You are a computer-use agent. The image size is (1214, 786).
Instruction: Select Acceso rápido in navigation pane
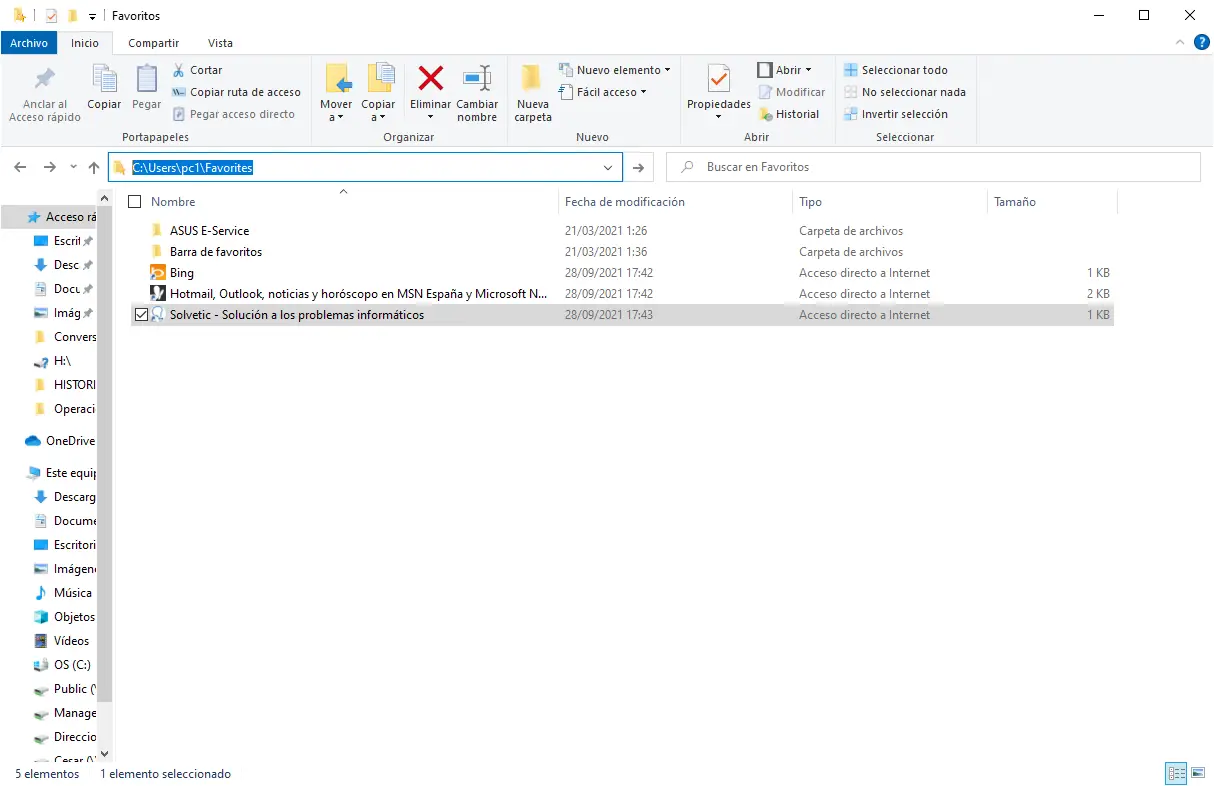pyautogui.click(x=62, y=217)
